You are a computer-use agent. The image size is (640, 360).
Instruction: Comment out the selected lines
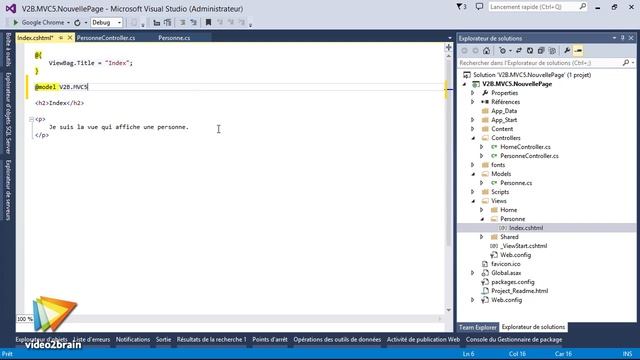[183, 23]
